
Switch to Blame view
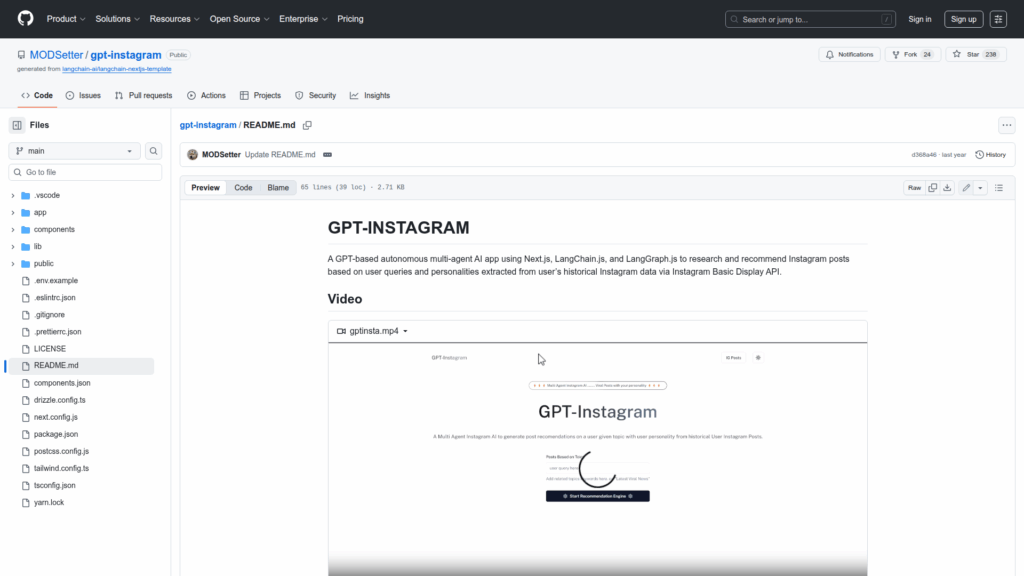click(278, 187)
